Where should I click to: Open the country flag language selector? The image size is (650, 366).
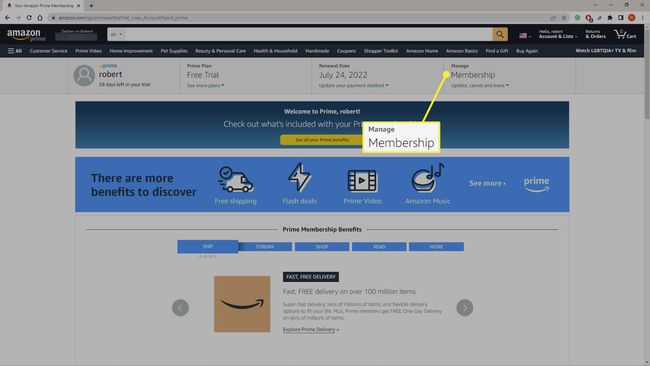(x=525, y=36)
